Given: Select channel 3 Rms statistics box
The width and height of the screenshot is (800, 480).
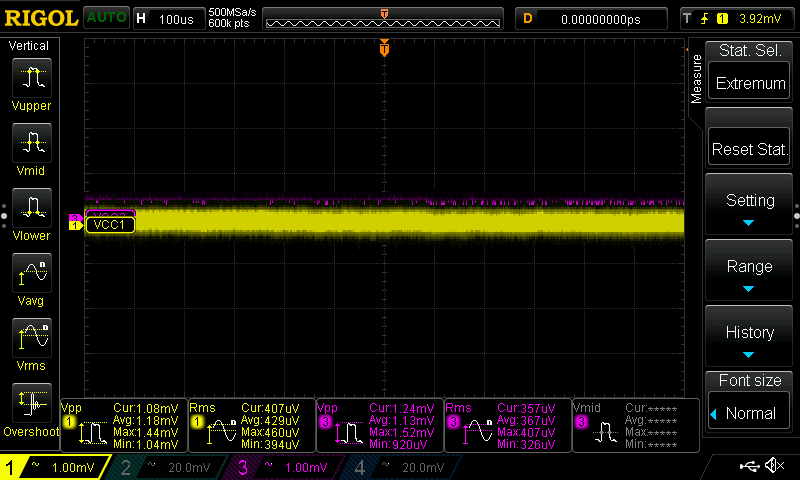Looking at the screenshot, I should pos(508,425).
